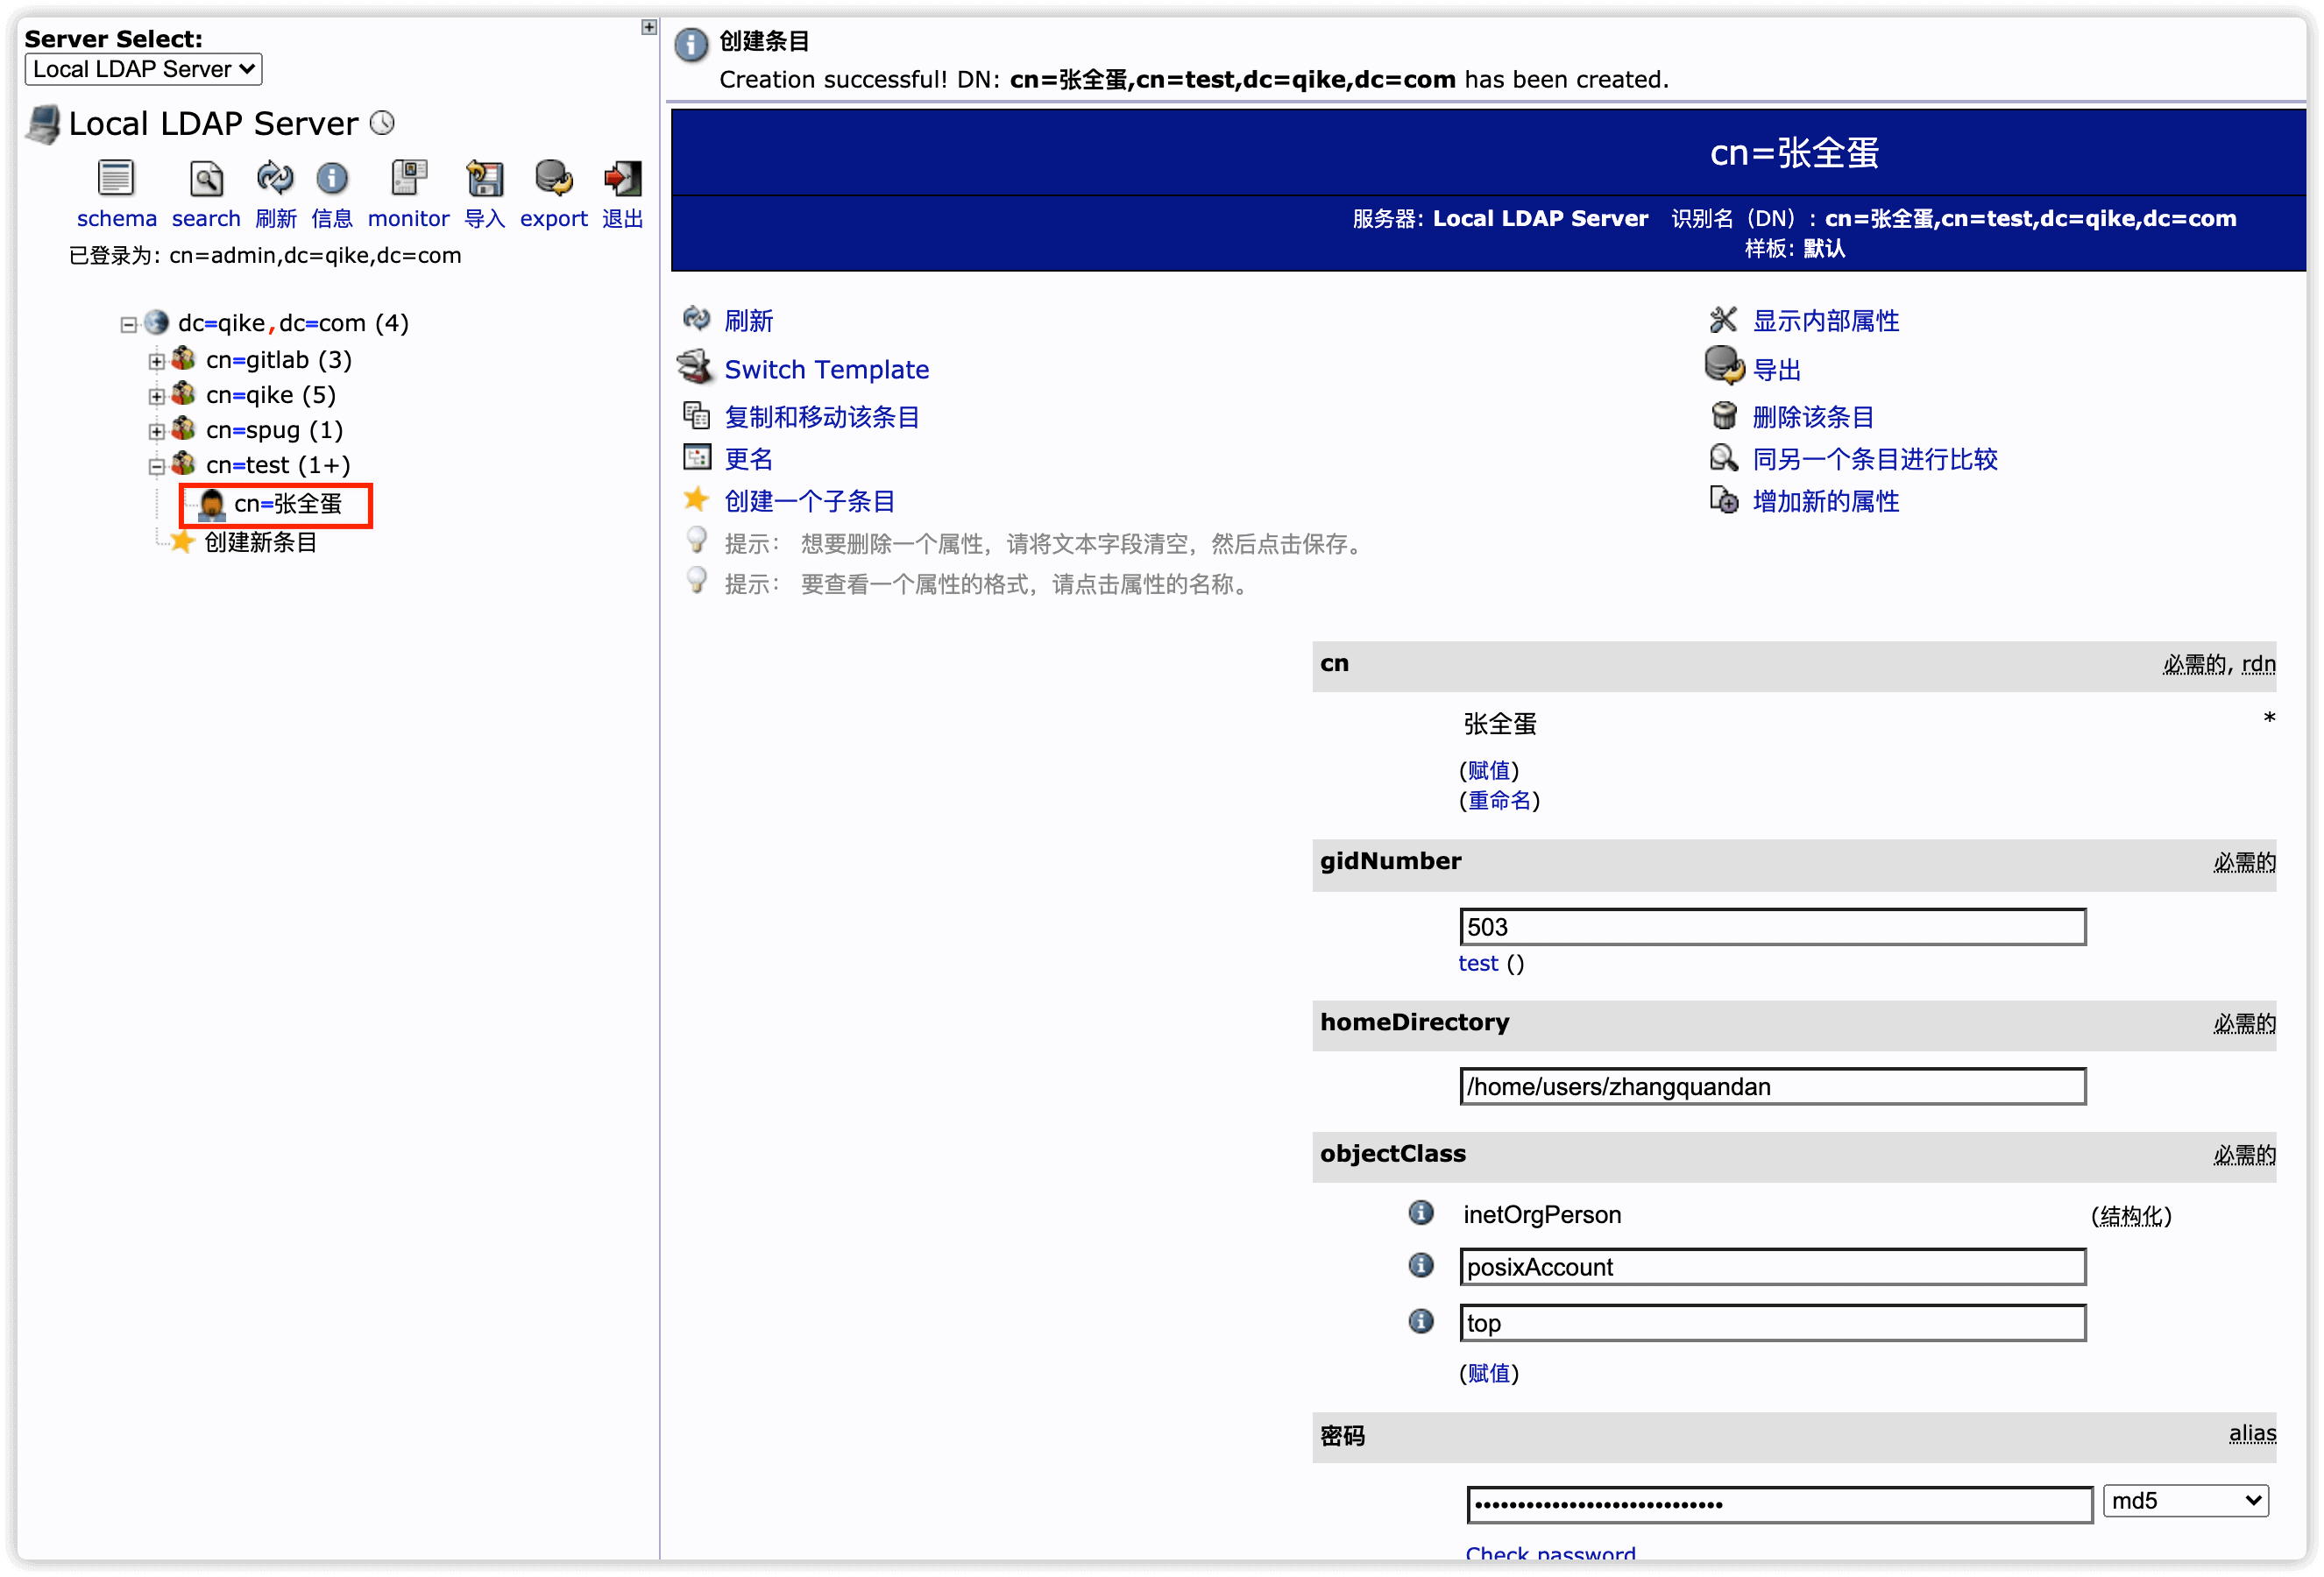Image resolution: width=2324 pixels, height=1577 pixels.
Task: Expand the cn=qike tree node
Action: coord(157,394)
